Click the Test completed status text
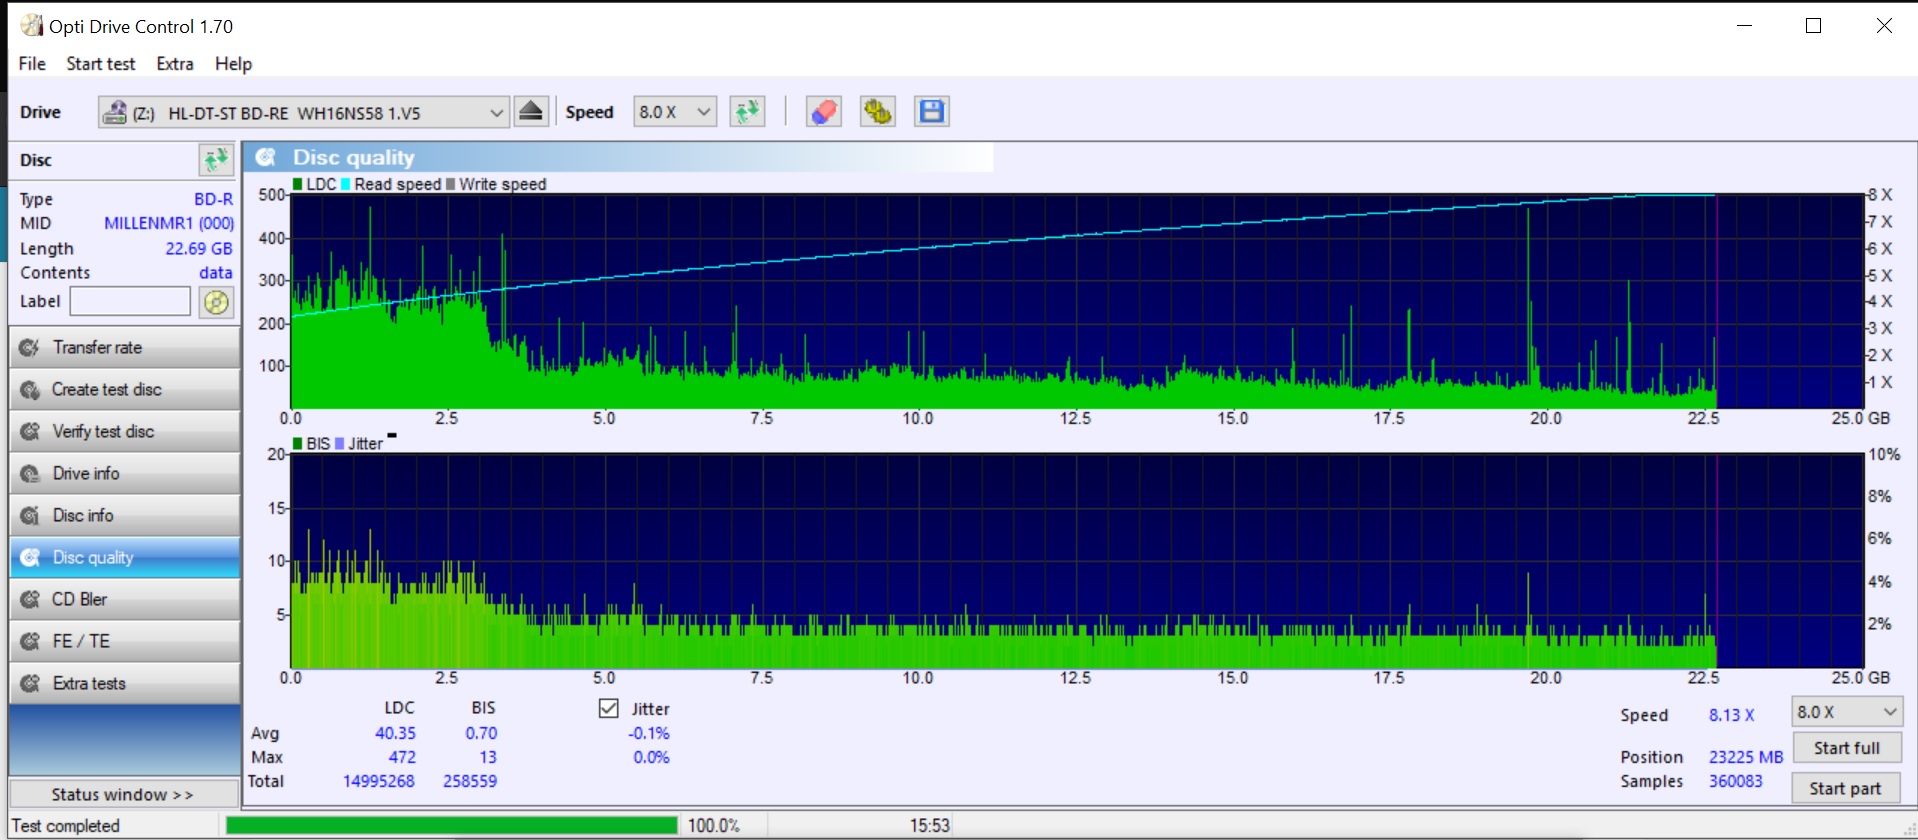1918x840 pixels. pos(66,826)
